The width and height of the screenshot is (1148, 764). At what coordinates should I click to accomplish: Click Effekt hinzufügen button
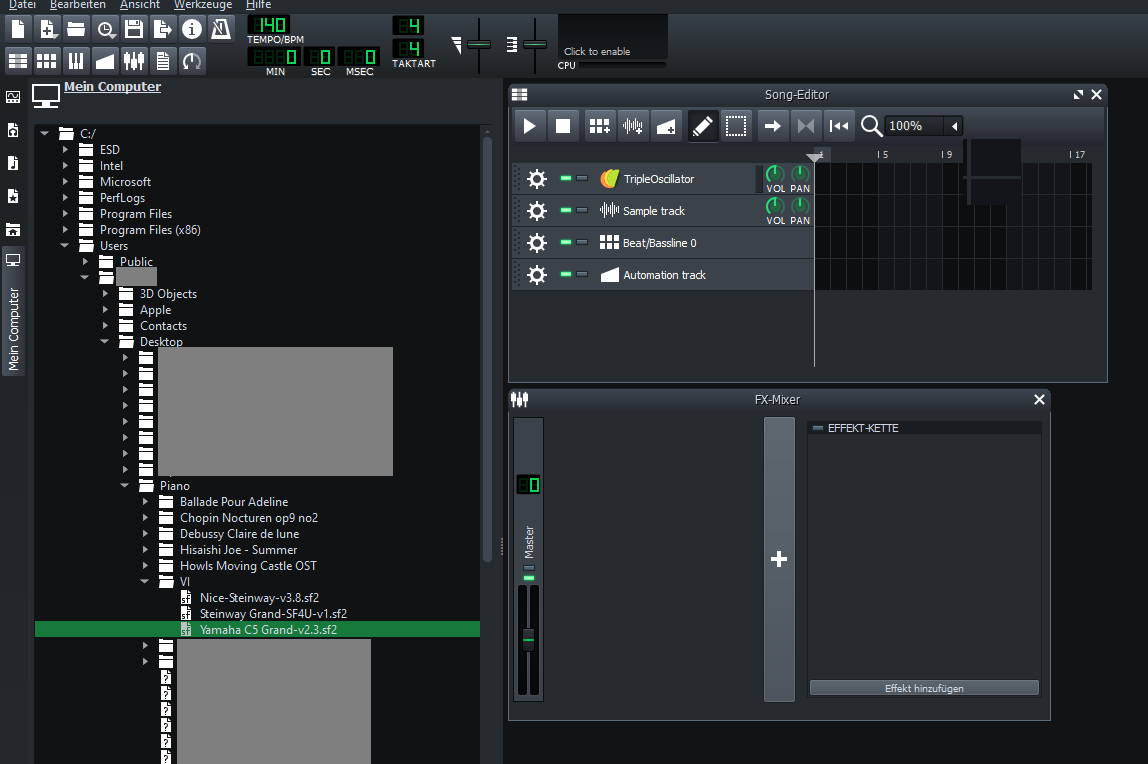924,688
